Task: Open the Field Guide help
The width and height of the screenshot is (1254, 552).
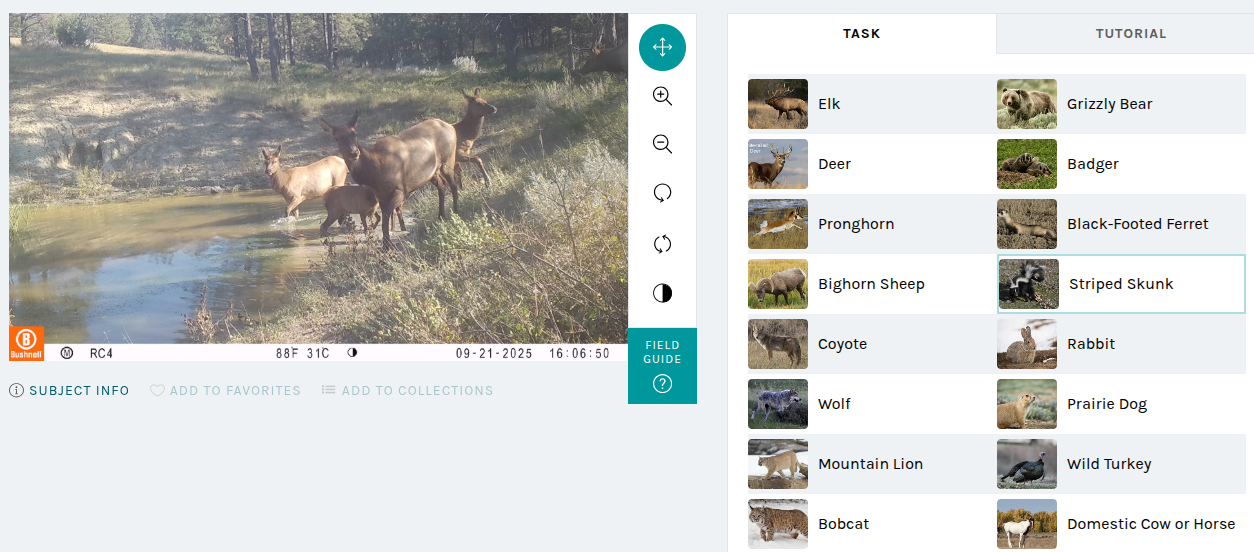Action: [662, 366]
